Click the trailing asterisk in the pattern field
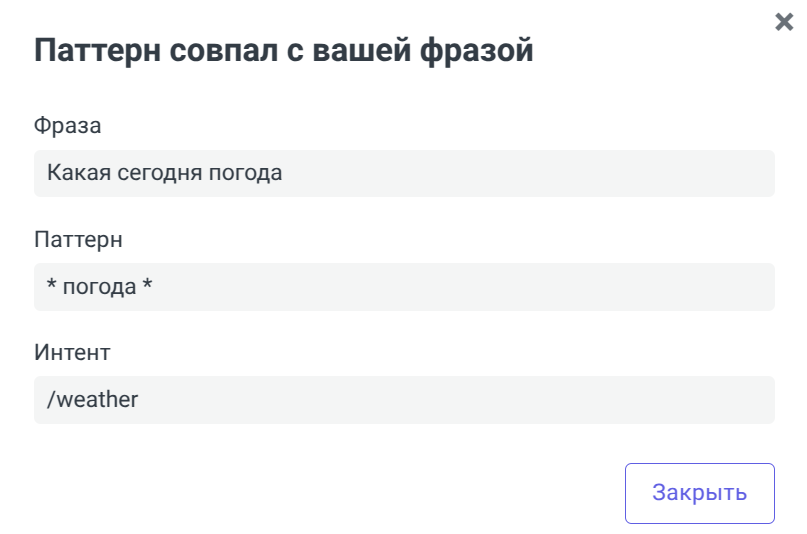 (147, 287)
